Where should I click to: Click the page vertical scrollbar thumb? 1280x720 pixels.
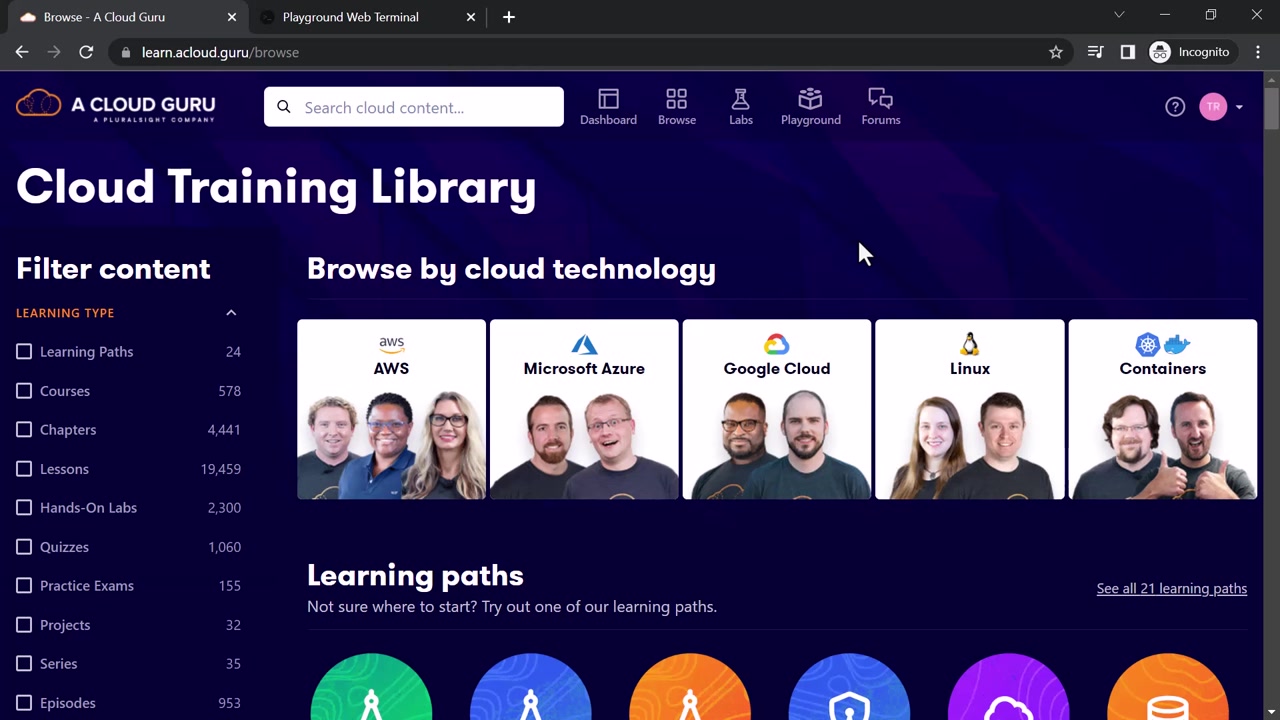(x=1271, y=109)
